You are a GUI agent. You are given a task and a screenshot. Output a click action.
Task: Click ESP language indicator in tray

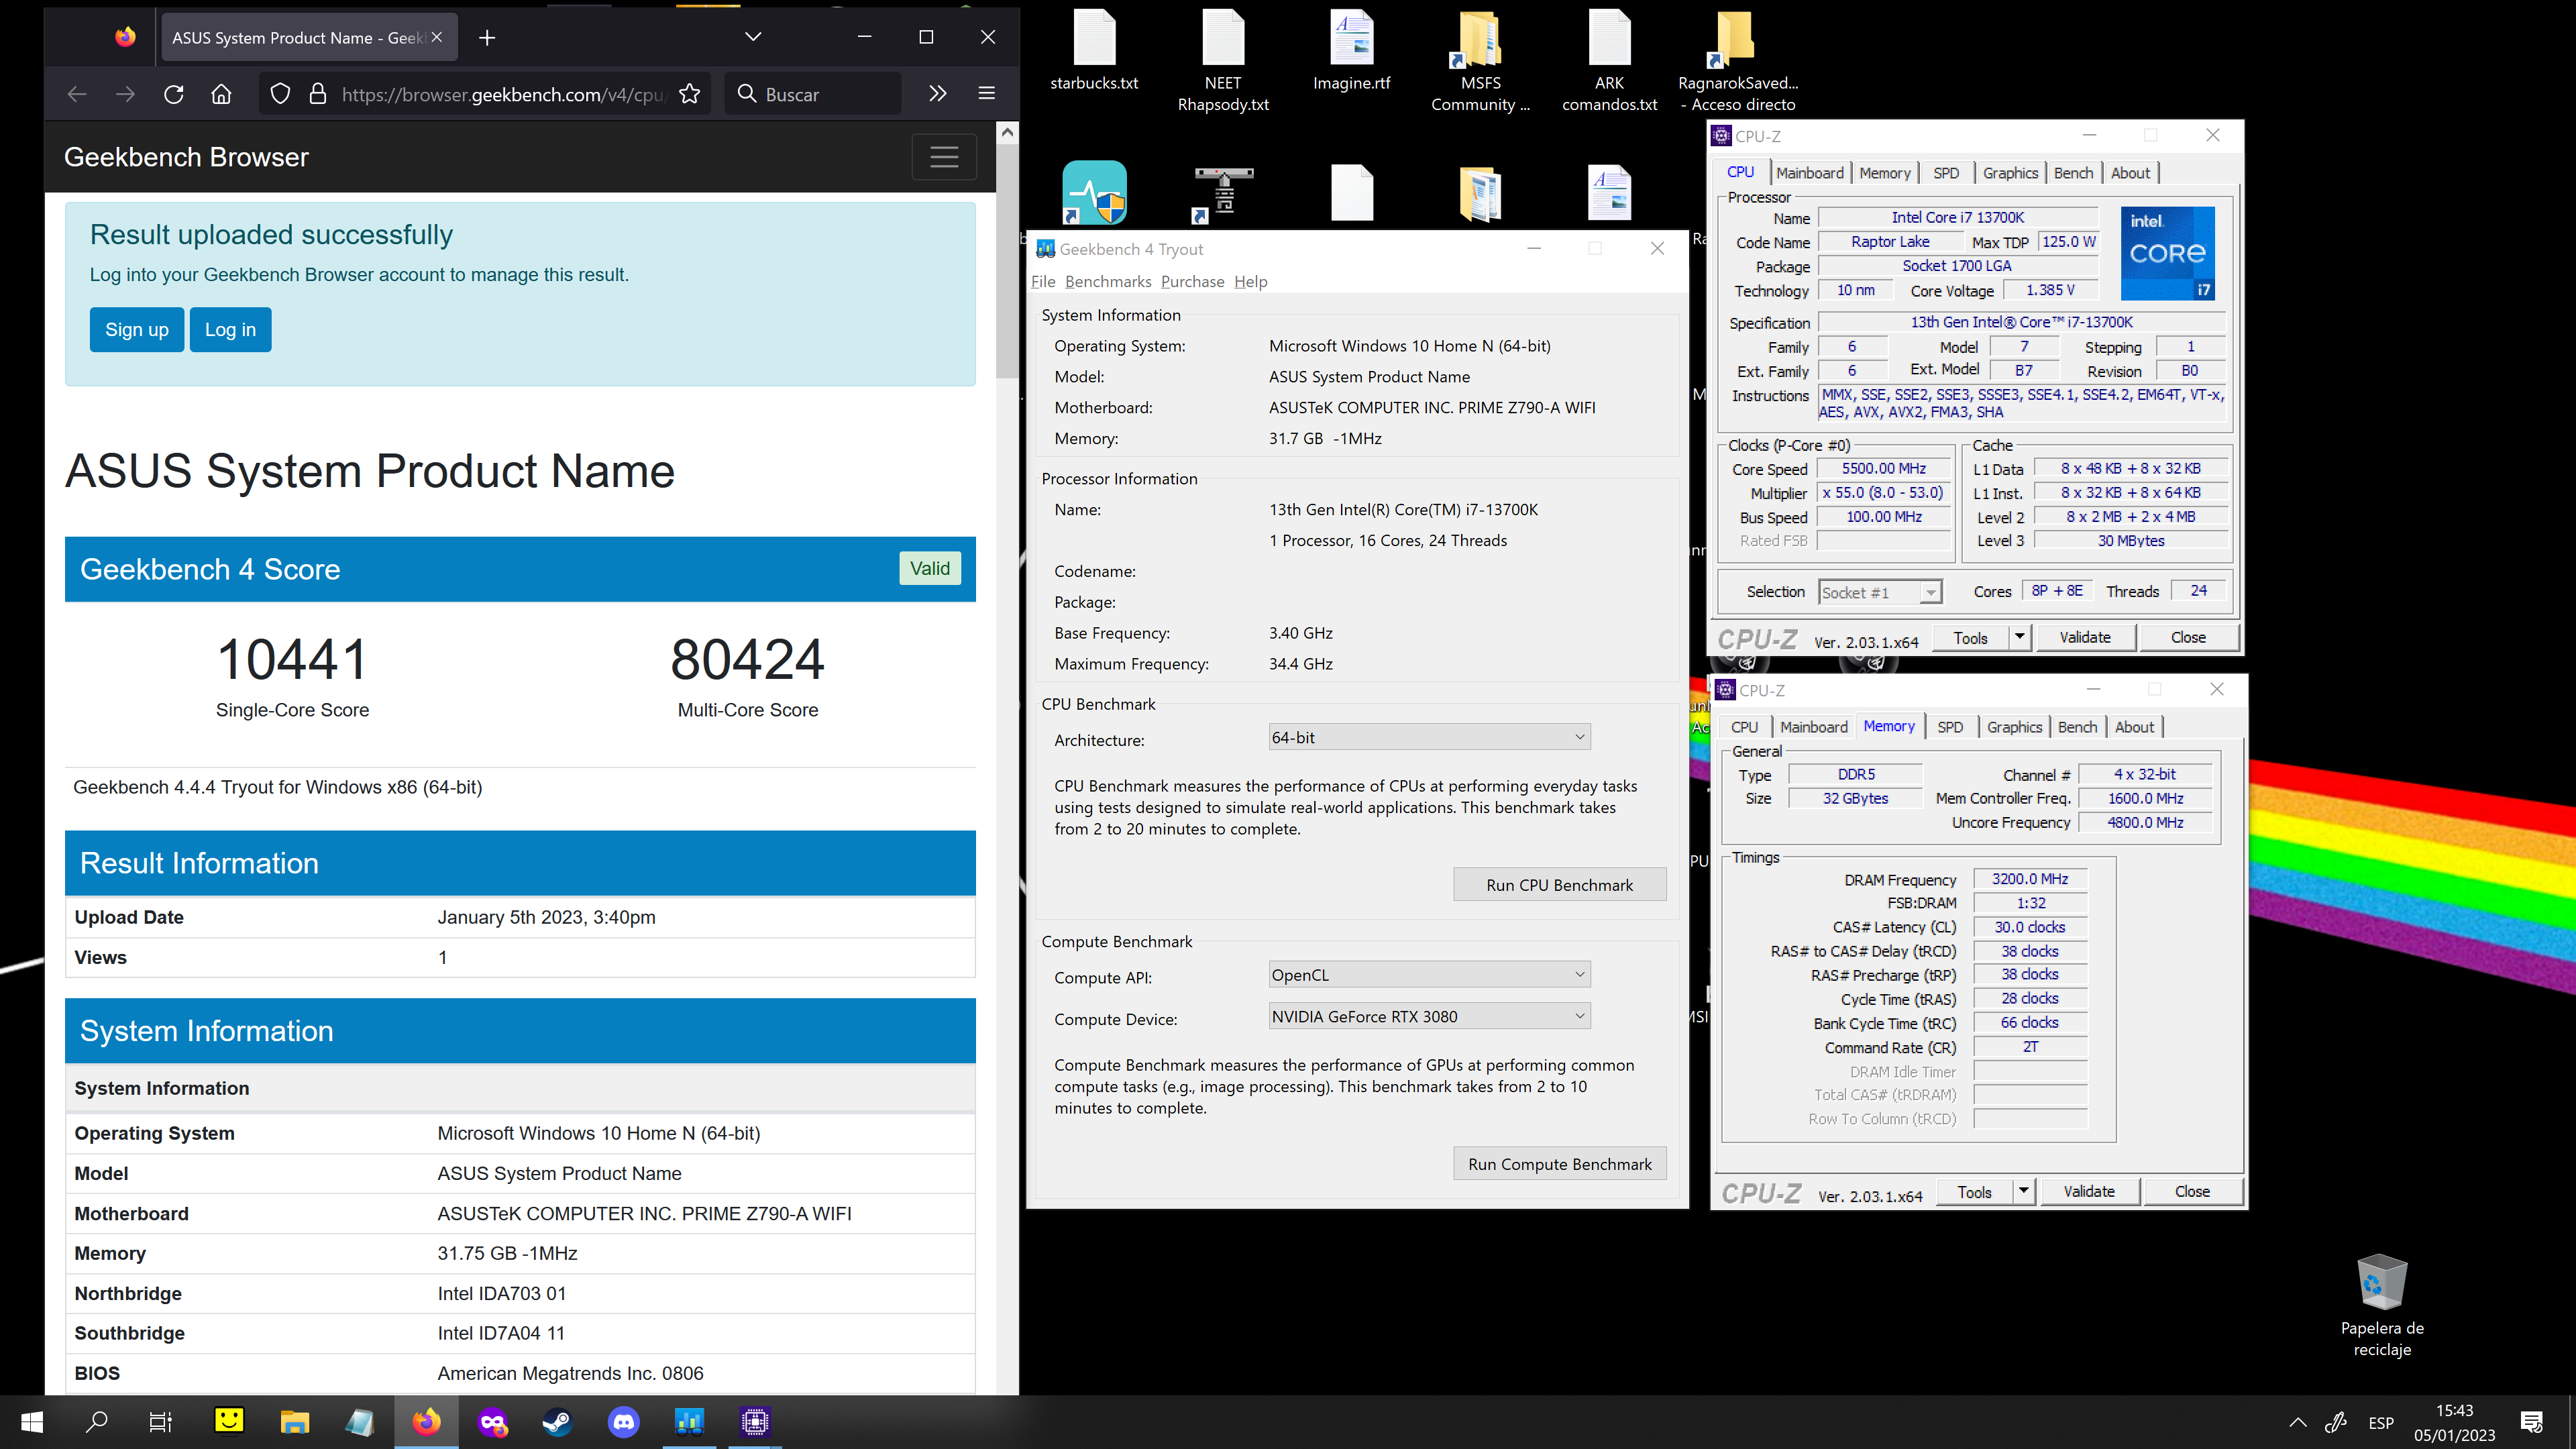[x=2381, y=1422]
